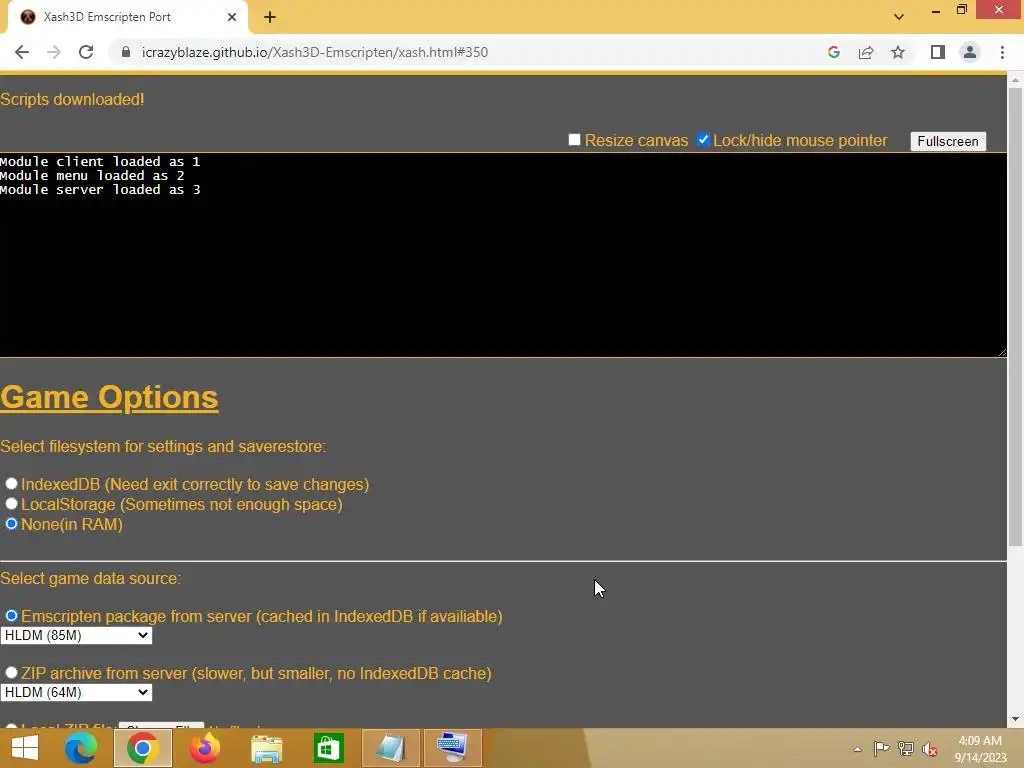This screenshot has height=768, width=1024.
Task: Open Action Center flag icon
Action: [x=881, y=748]
